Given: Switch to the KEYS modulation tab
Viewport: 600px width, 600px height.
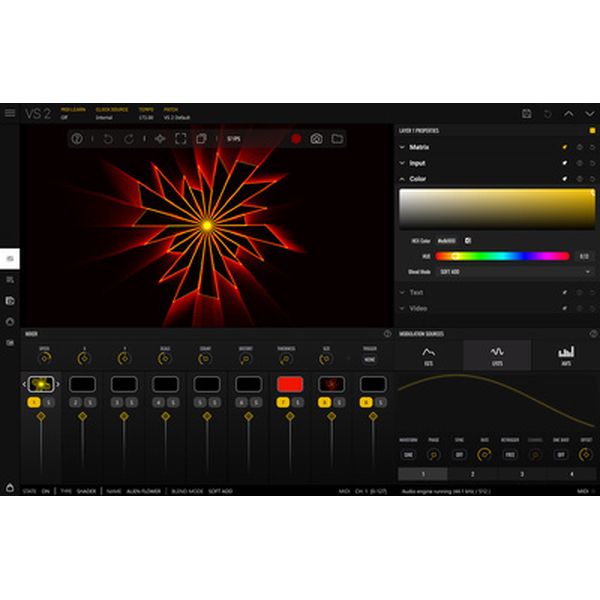Looking at the screenshot, I should pyautogui.click(x=428, y=355).
